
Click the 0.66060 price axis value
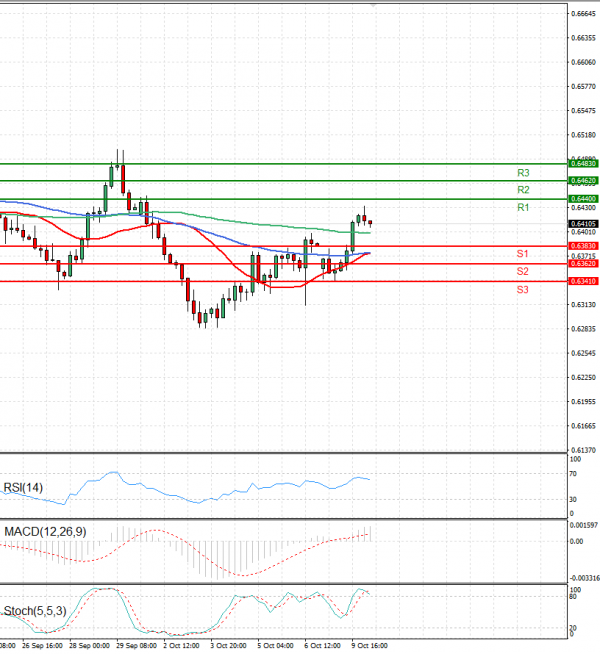tap(583, 62)
